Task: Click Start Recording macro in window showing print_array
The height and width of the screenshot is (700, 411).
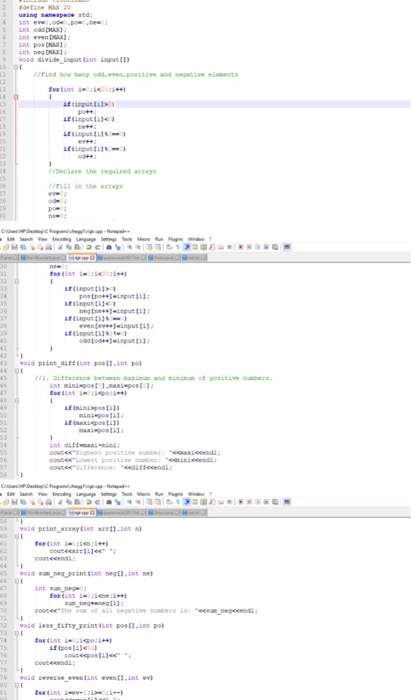Action: point(241,502)
